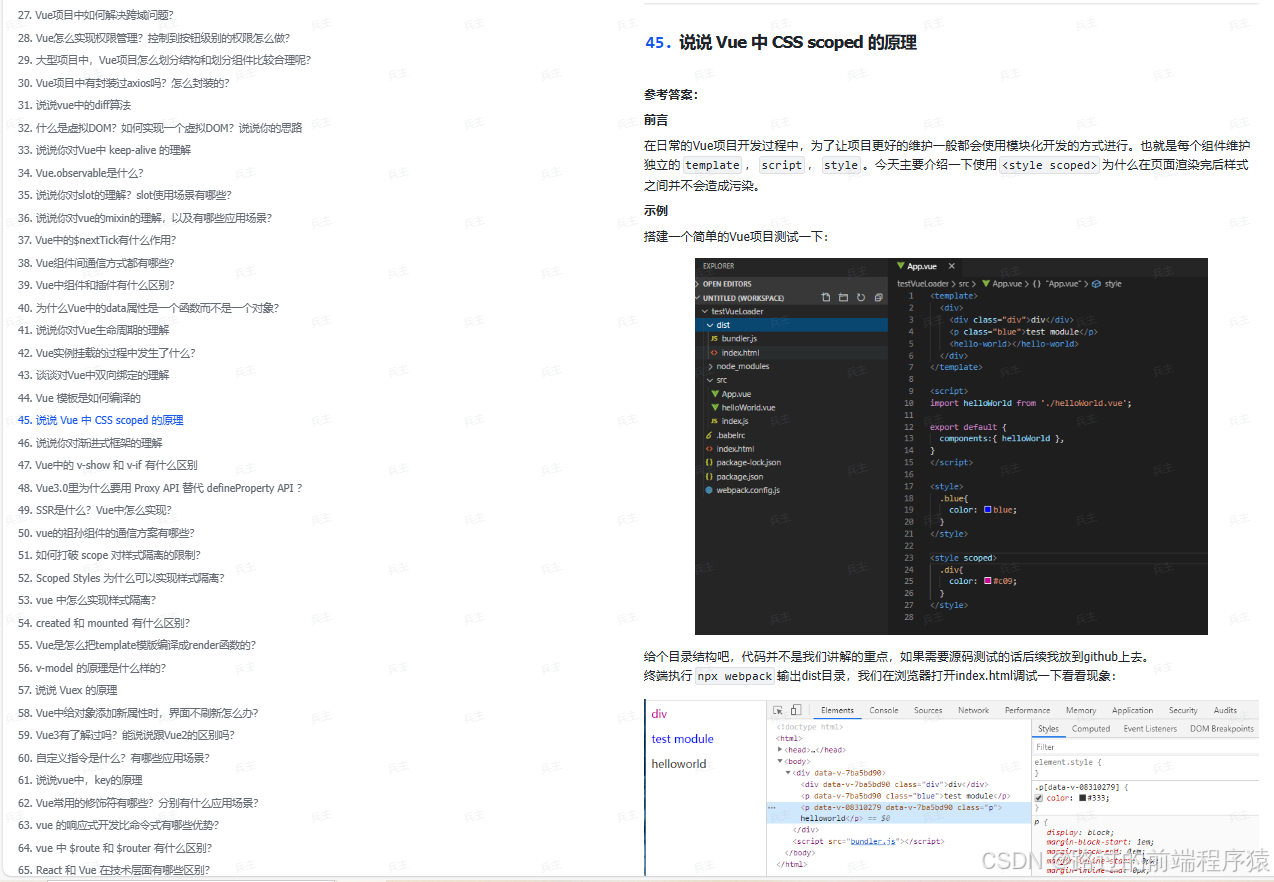Expand the head node in DevTools

780,749
